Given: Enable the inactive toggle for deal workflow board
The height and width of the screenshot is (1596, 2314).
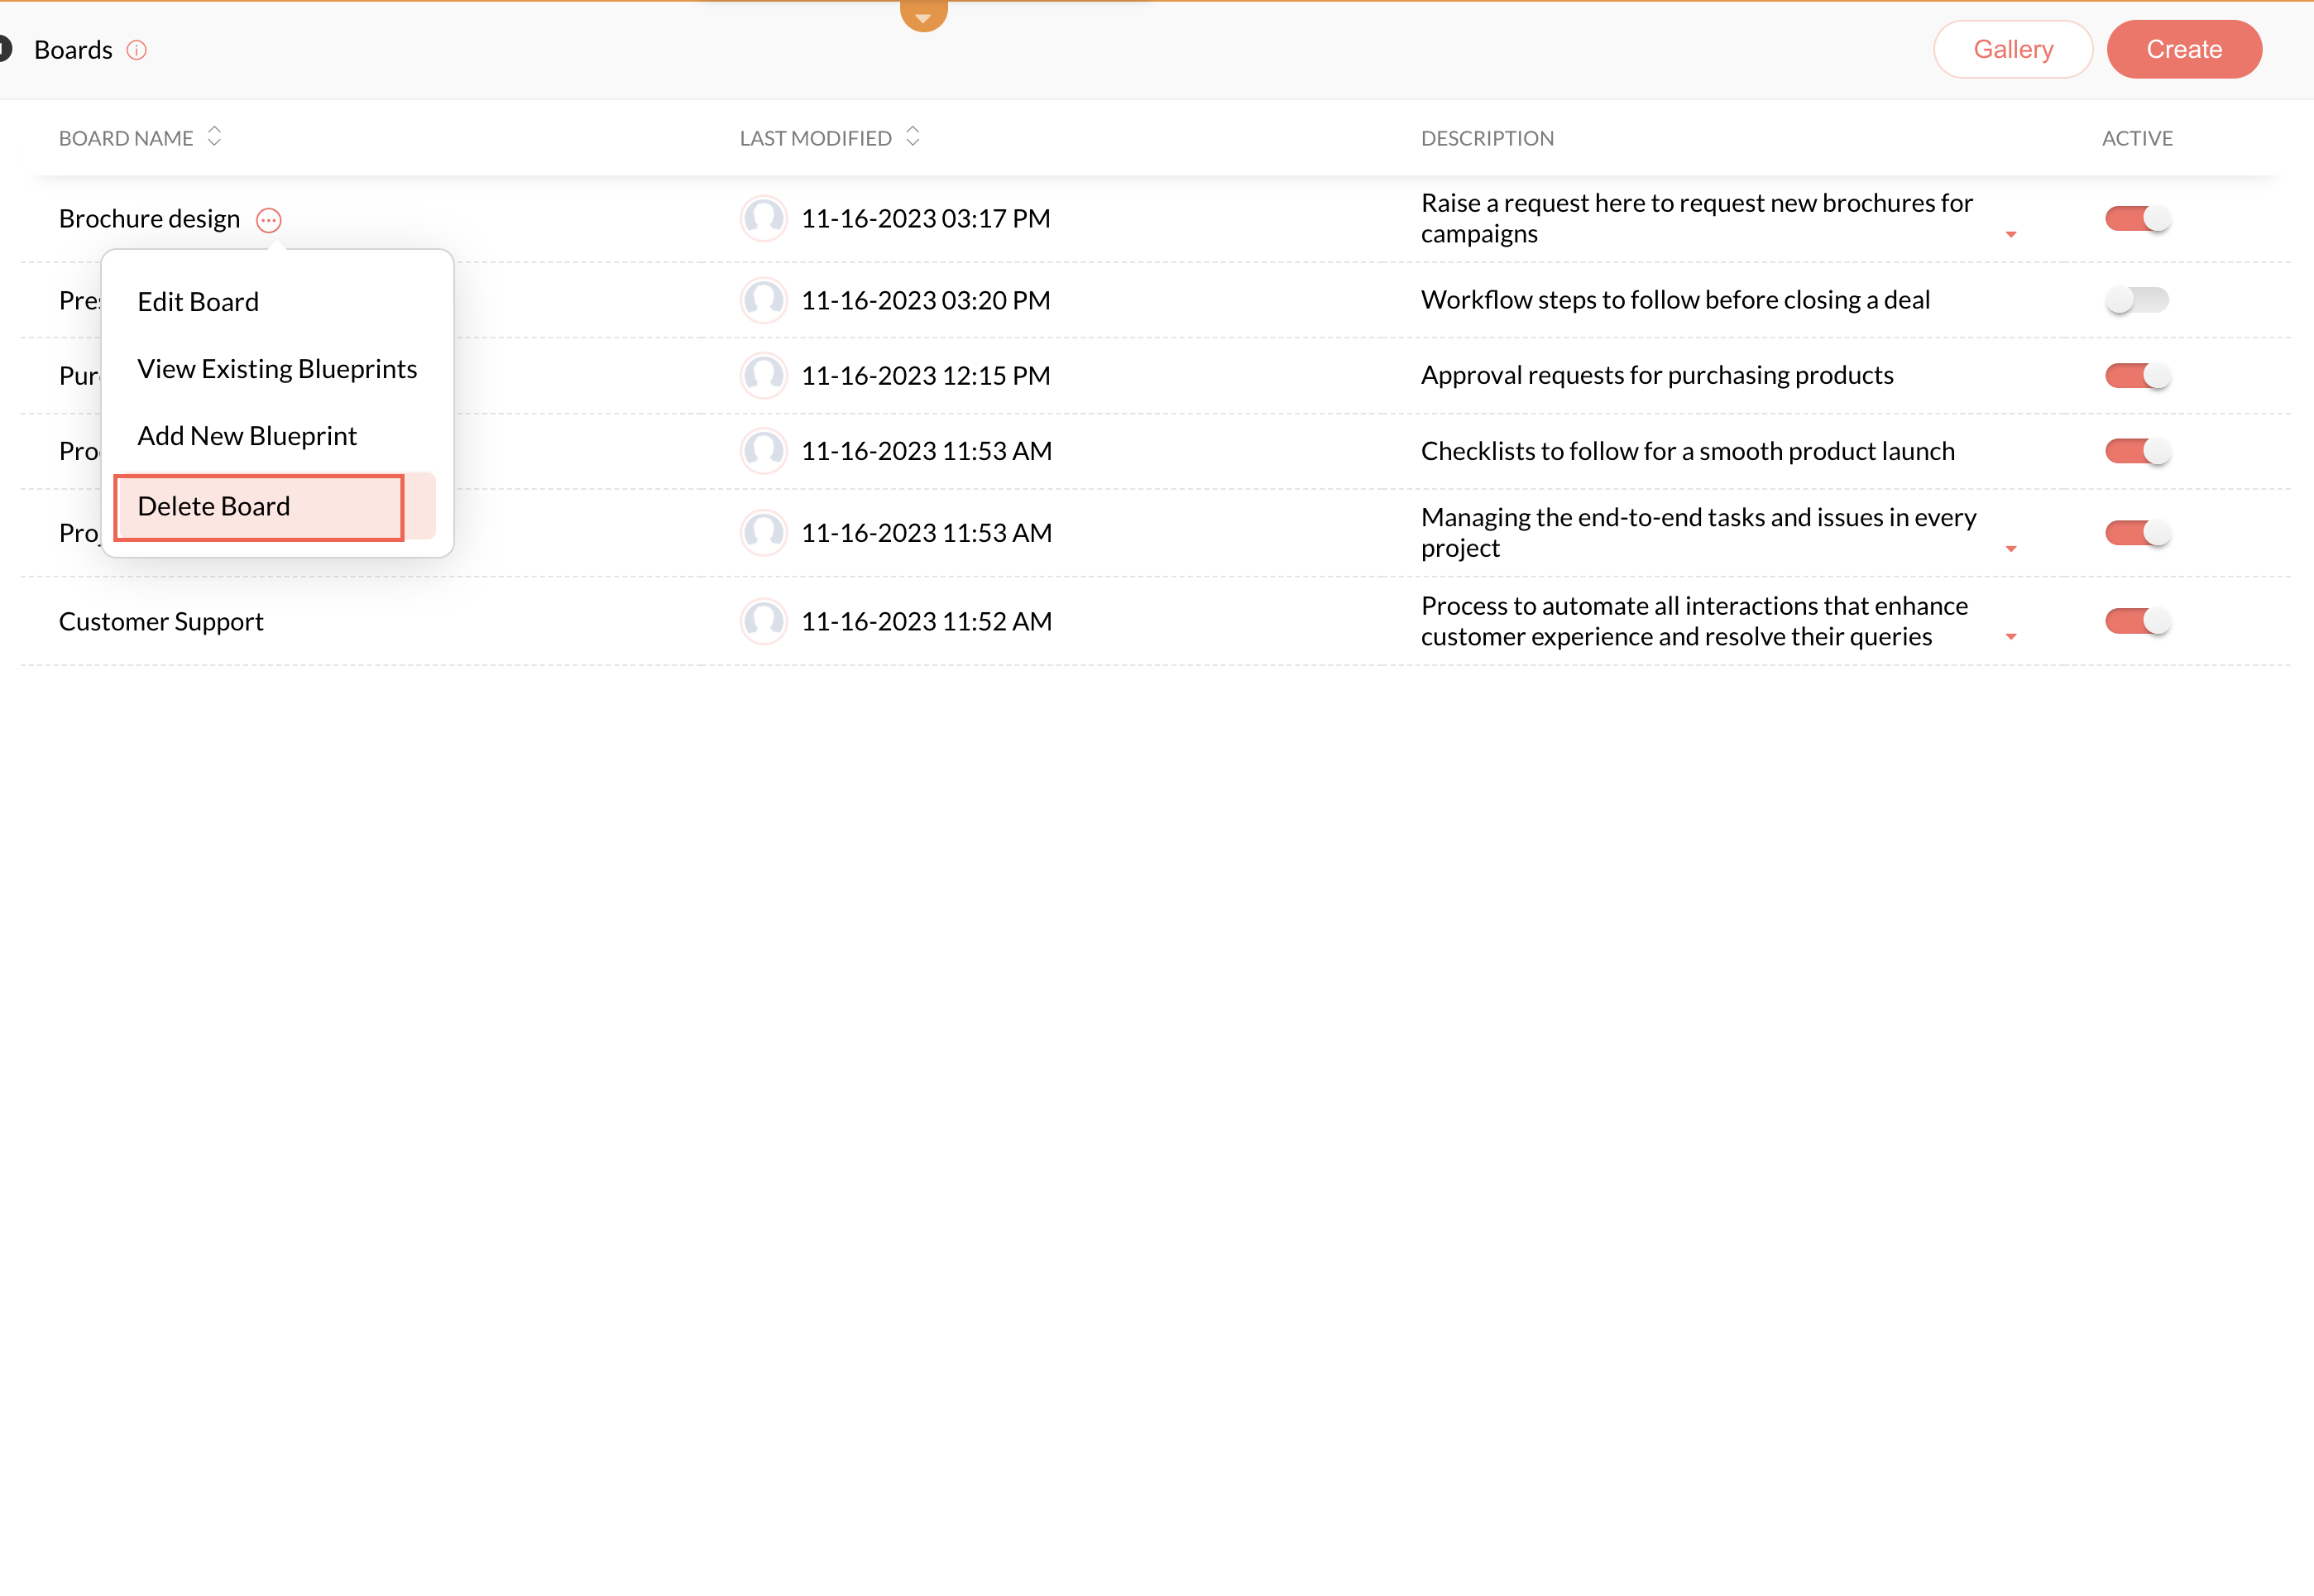Looking at the screenshot, I should 2137,299.
